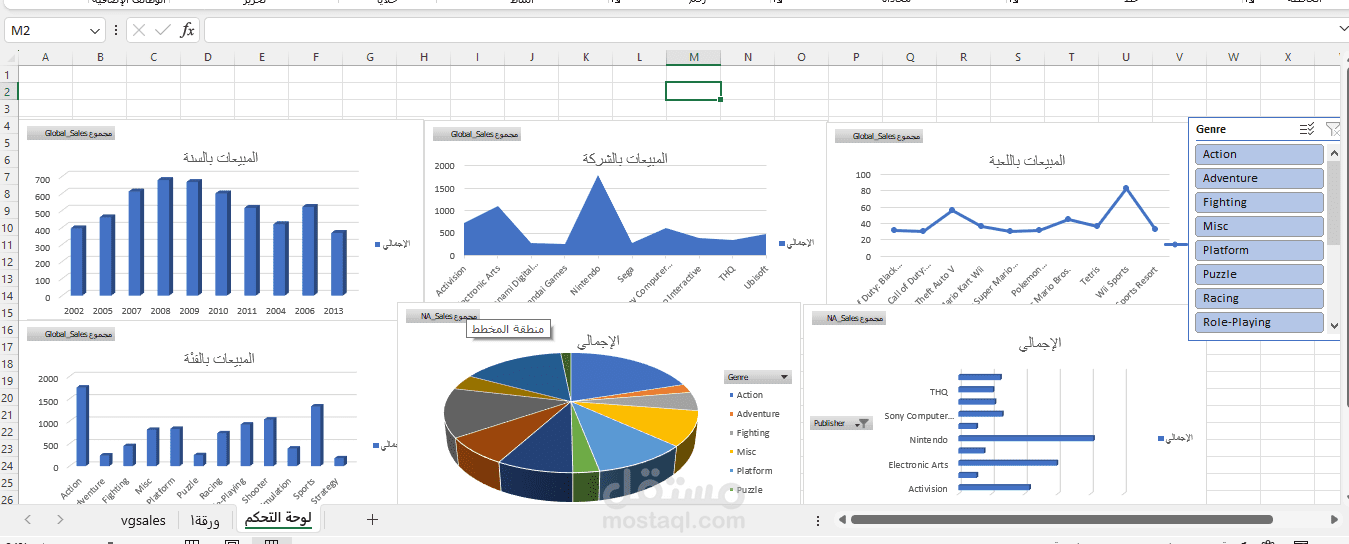Screen dimensions: 1349x544
Task: Select row 2 header
Action: pos(8,92)
